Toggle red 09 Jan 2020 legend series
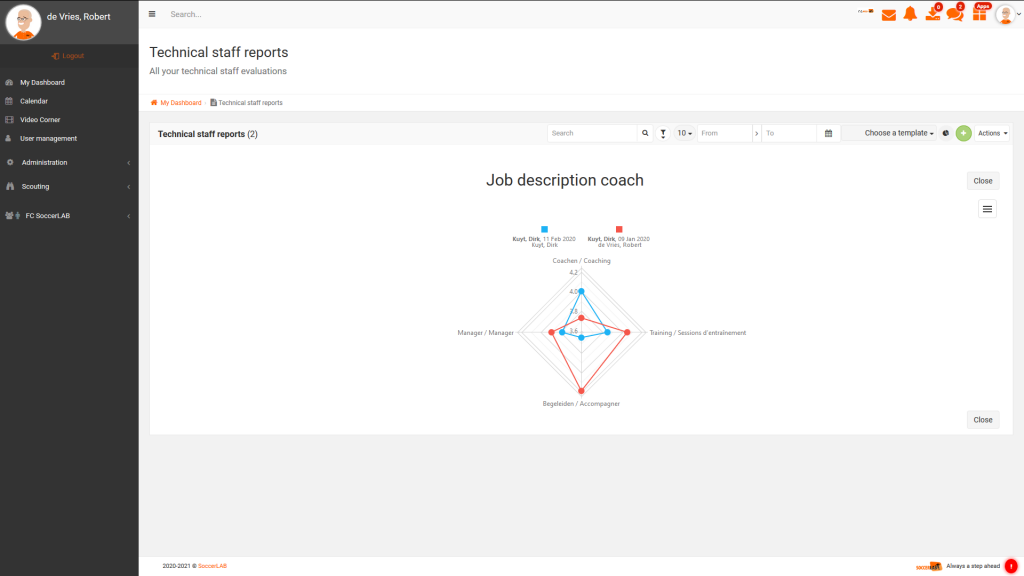 point(618,237)
